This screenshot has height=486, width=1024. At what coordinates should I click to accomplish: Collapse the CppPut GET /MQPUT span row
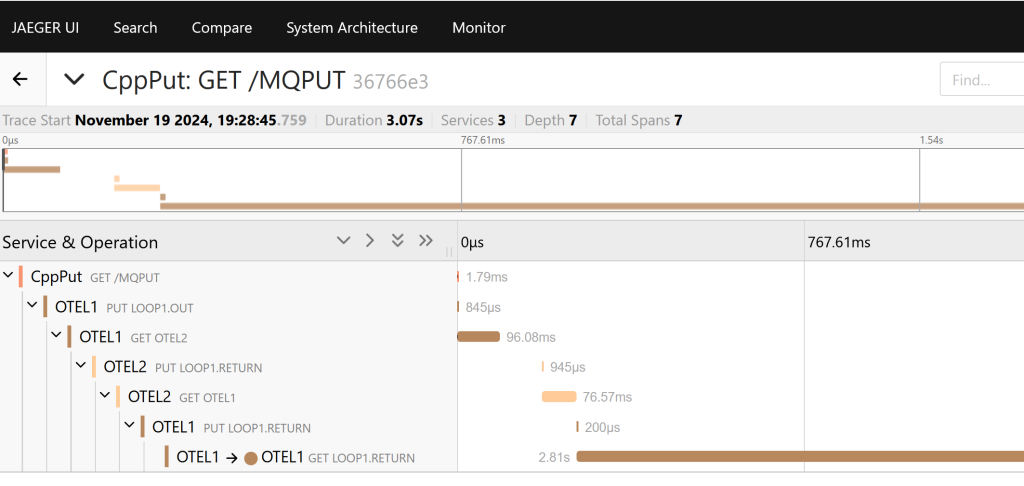[9, 277]
